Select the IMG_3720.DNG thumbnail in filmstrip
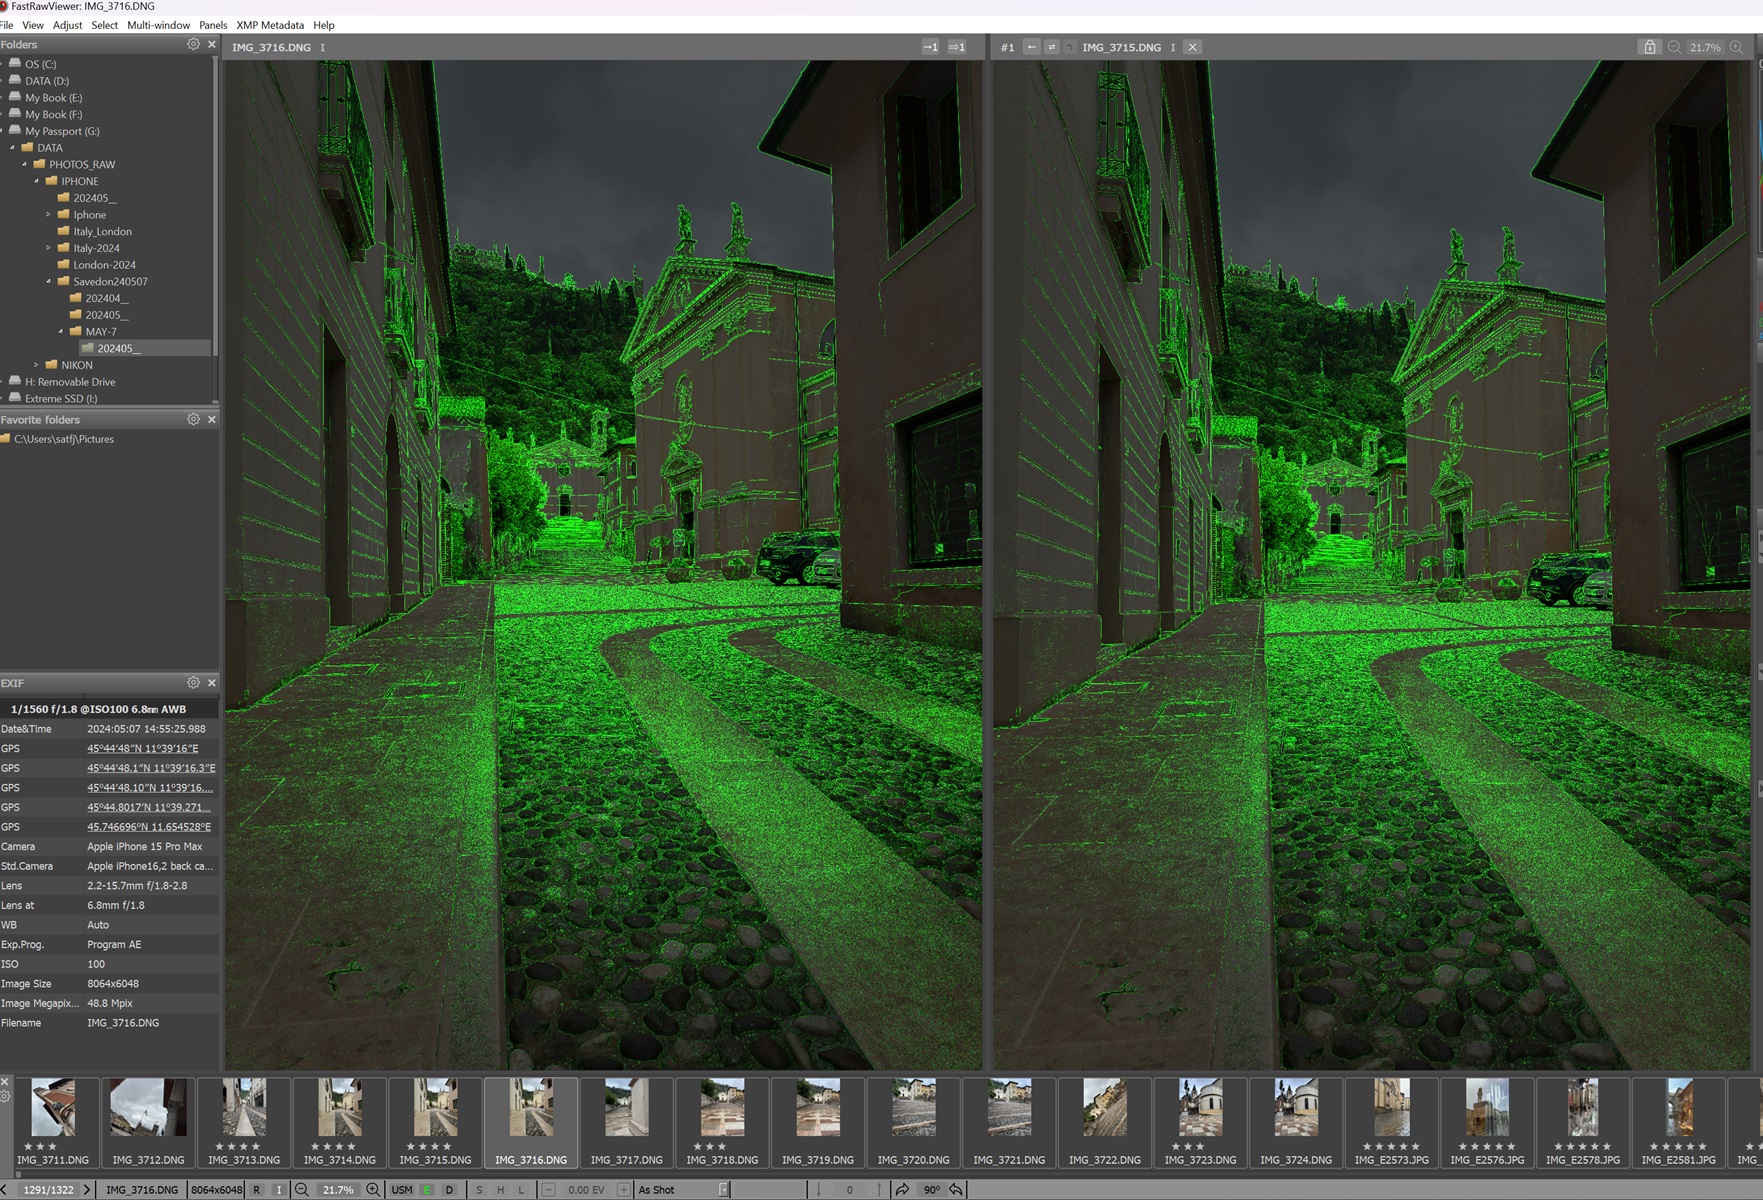The height and width of the screenshot is (1200, 1763). 913,1120
